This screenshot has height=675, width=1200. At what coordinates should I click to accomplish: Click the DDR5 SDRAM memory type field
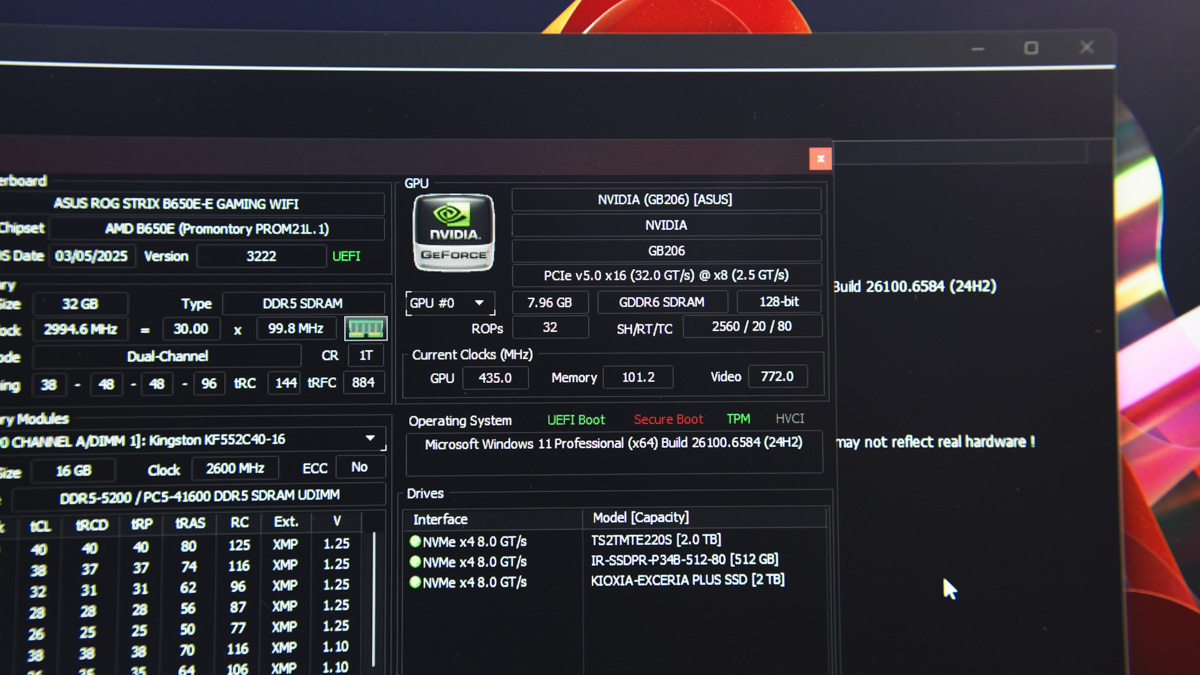coord(303,303)
